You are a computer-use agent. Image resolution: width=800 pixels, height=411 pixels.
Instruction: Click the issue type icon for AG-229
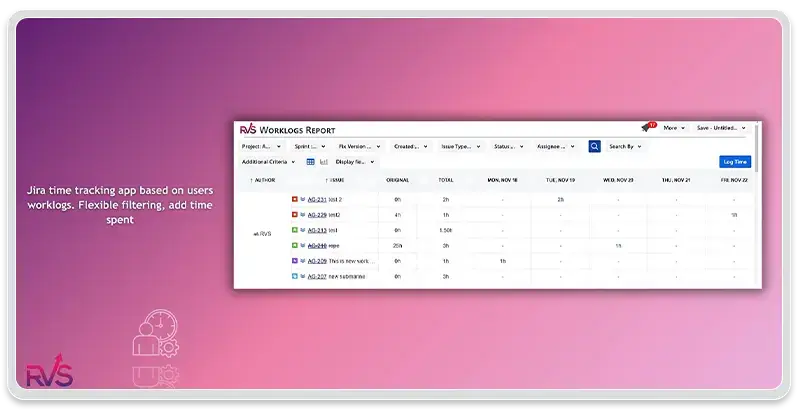(294, 215)
